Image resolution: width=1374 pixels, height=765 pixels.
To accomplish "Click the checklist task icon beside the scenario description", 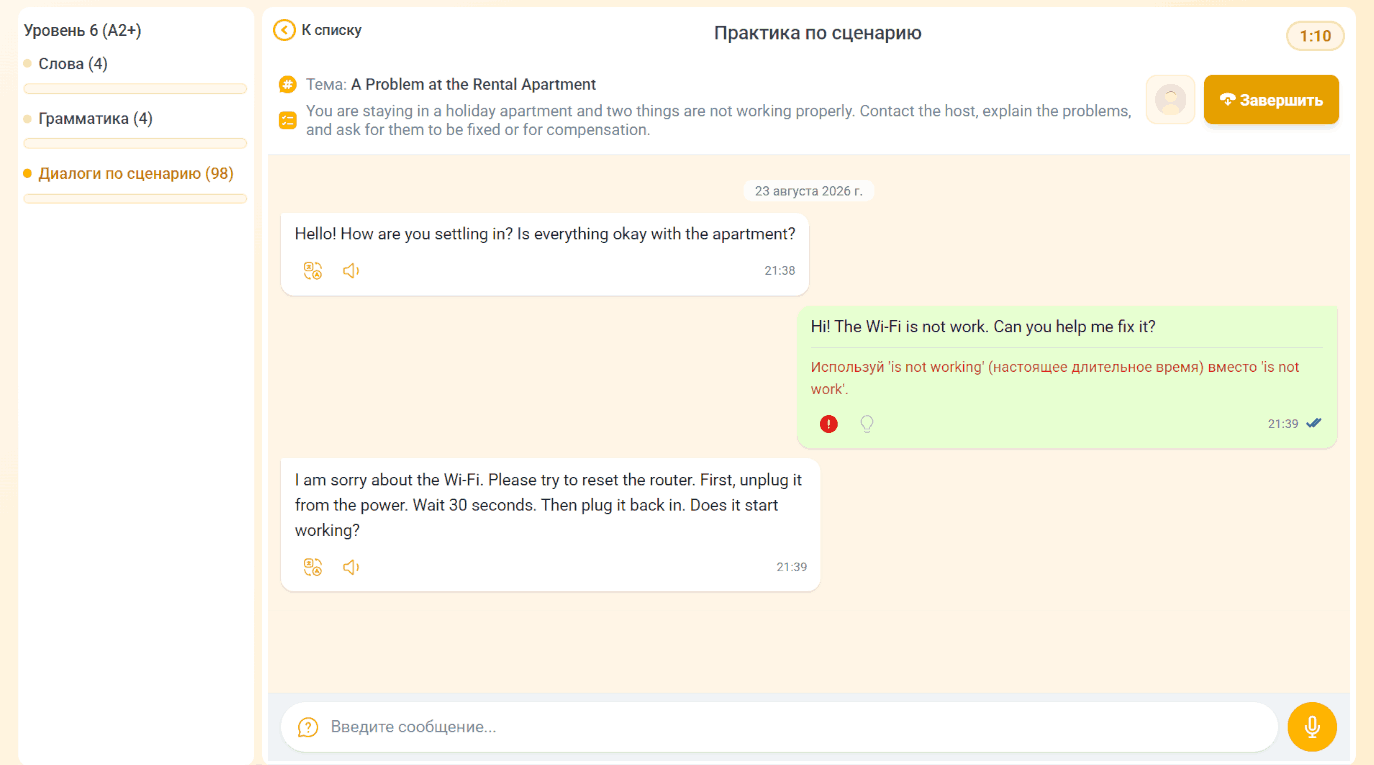I will coord(288,121).
